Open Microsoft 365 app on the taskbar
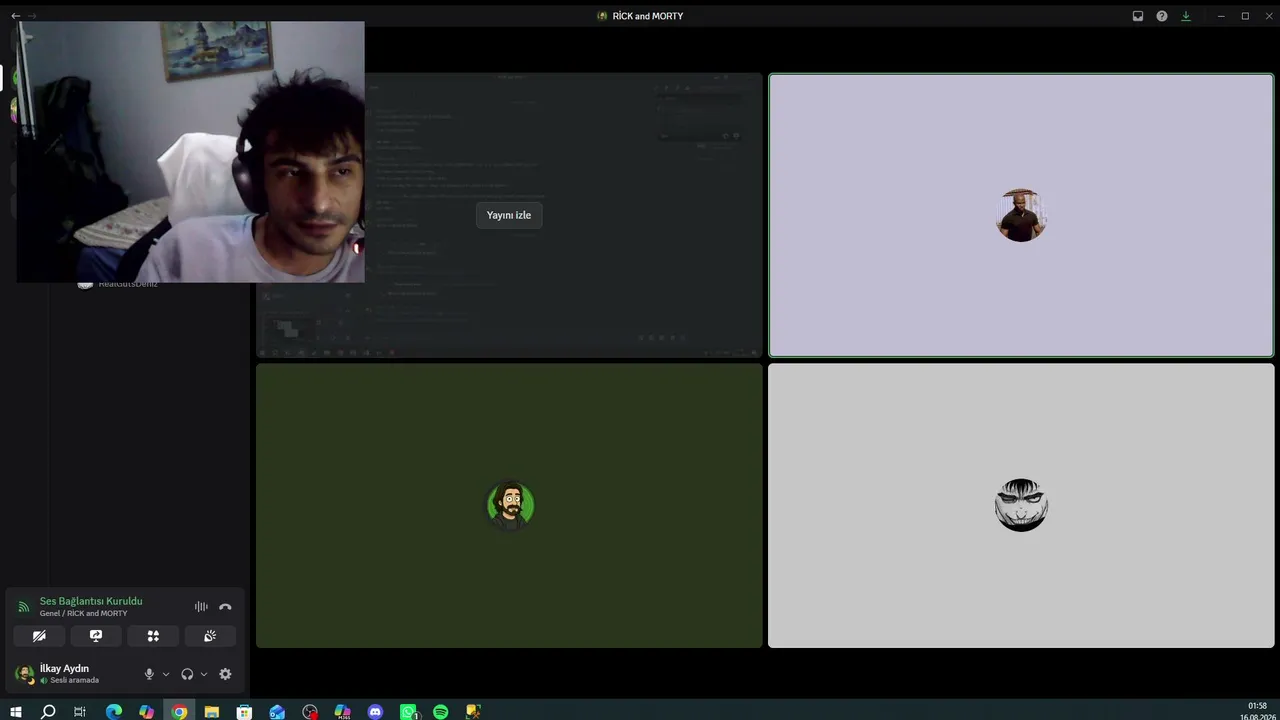1280x720 pixels. (343, 712)
